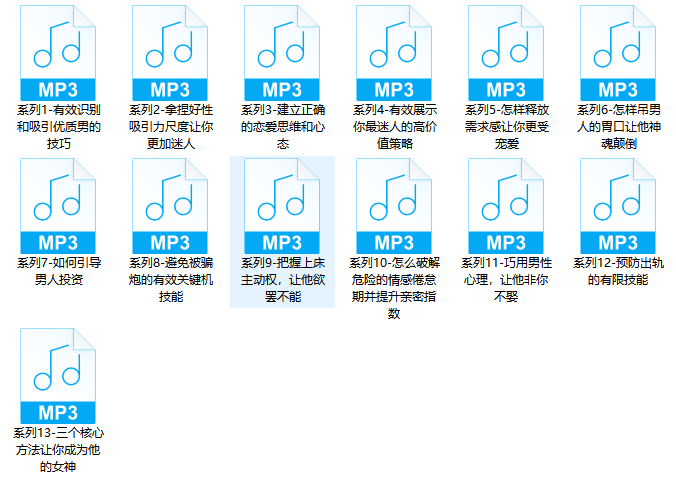The width and height of the screenshot is (676, 494).
Task: Click the file name 系列9-把握上床主动权，让他欲罢不能
Action: 283,280
